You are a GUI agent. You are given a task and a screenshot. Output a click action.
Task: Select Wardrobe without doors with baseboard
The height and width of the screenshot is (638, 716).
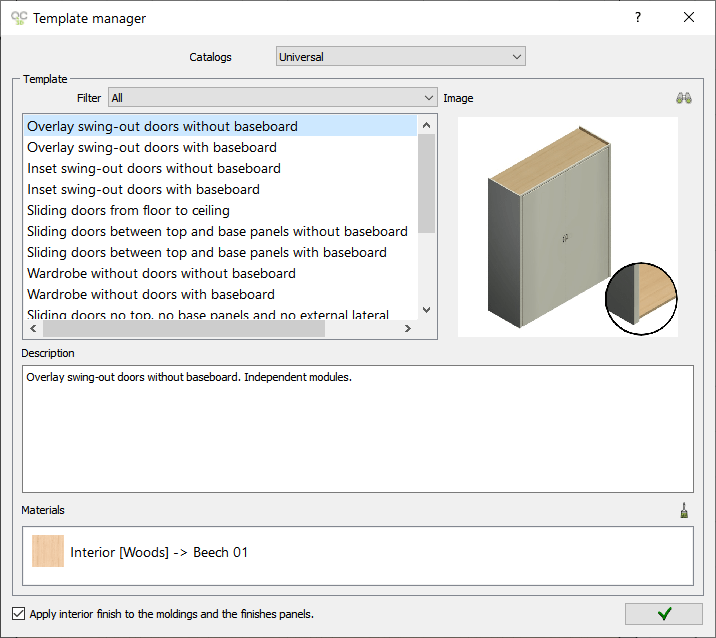(220, 294)
